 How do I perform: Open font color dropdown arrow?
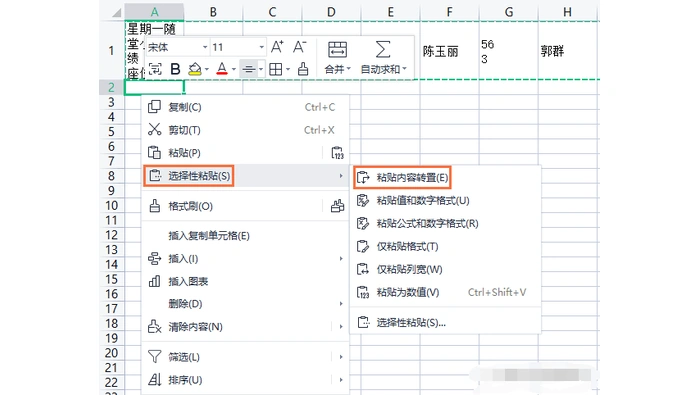pos(233,69)
